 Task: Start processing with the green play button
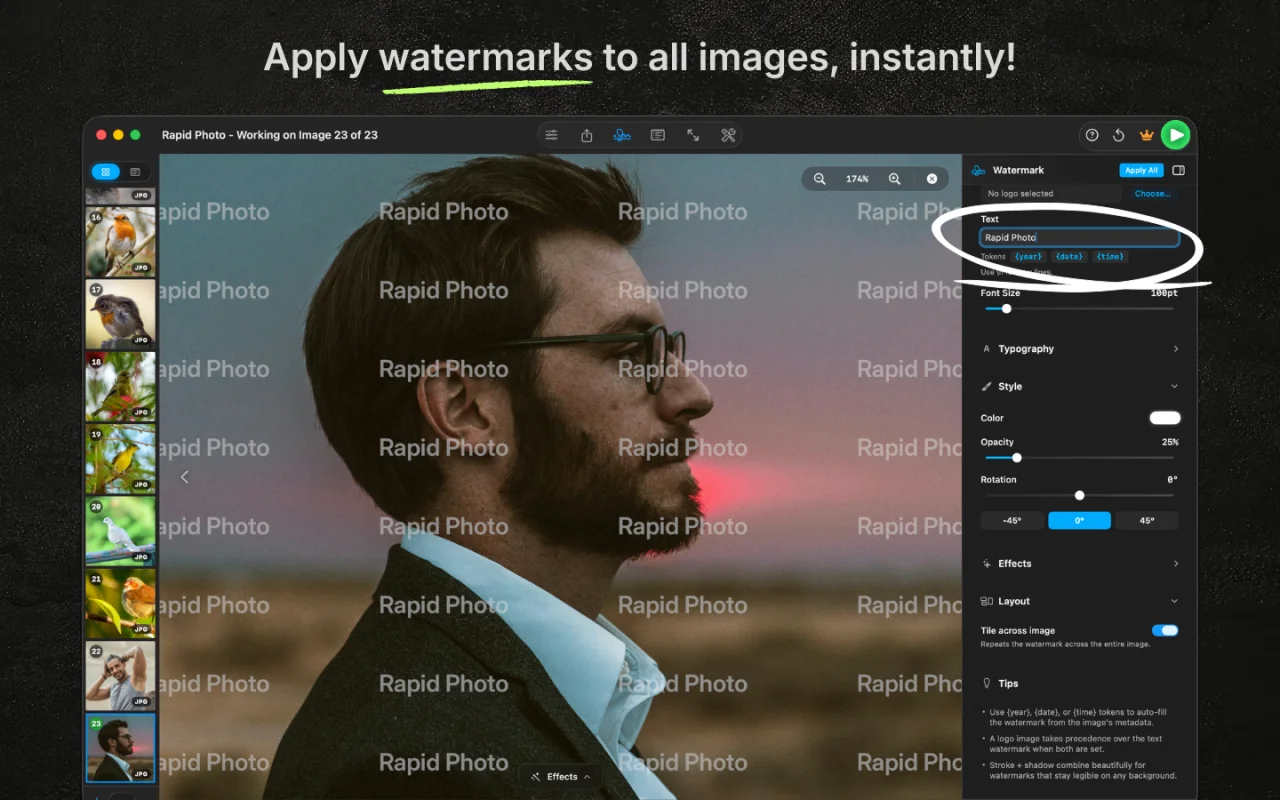pos(1176,135)
